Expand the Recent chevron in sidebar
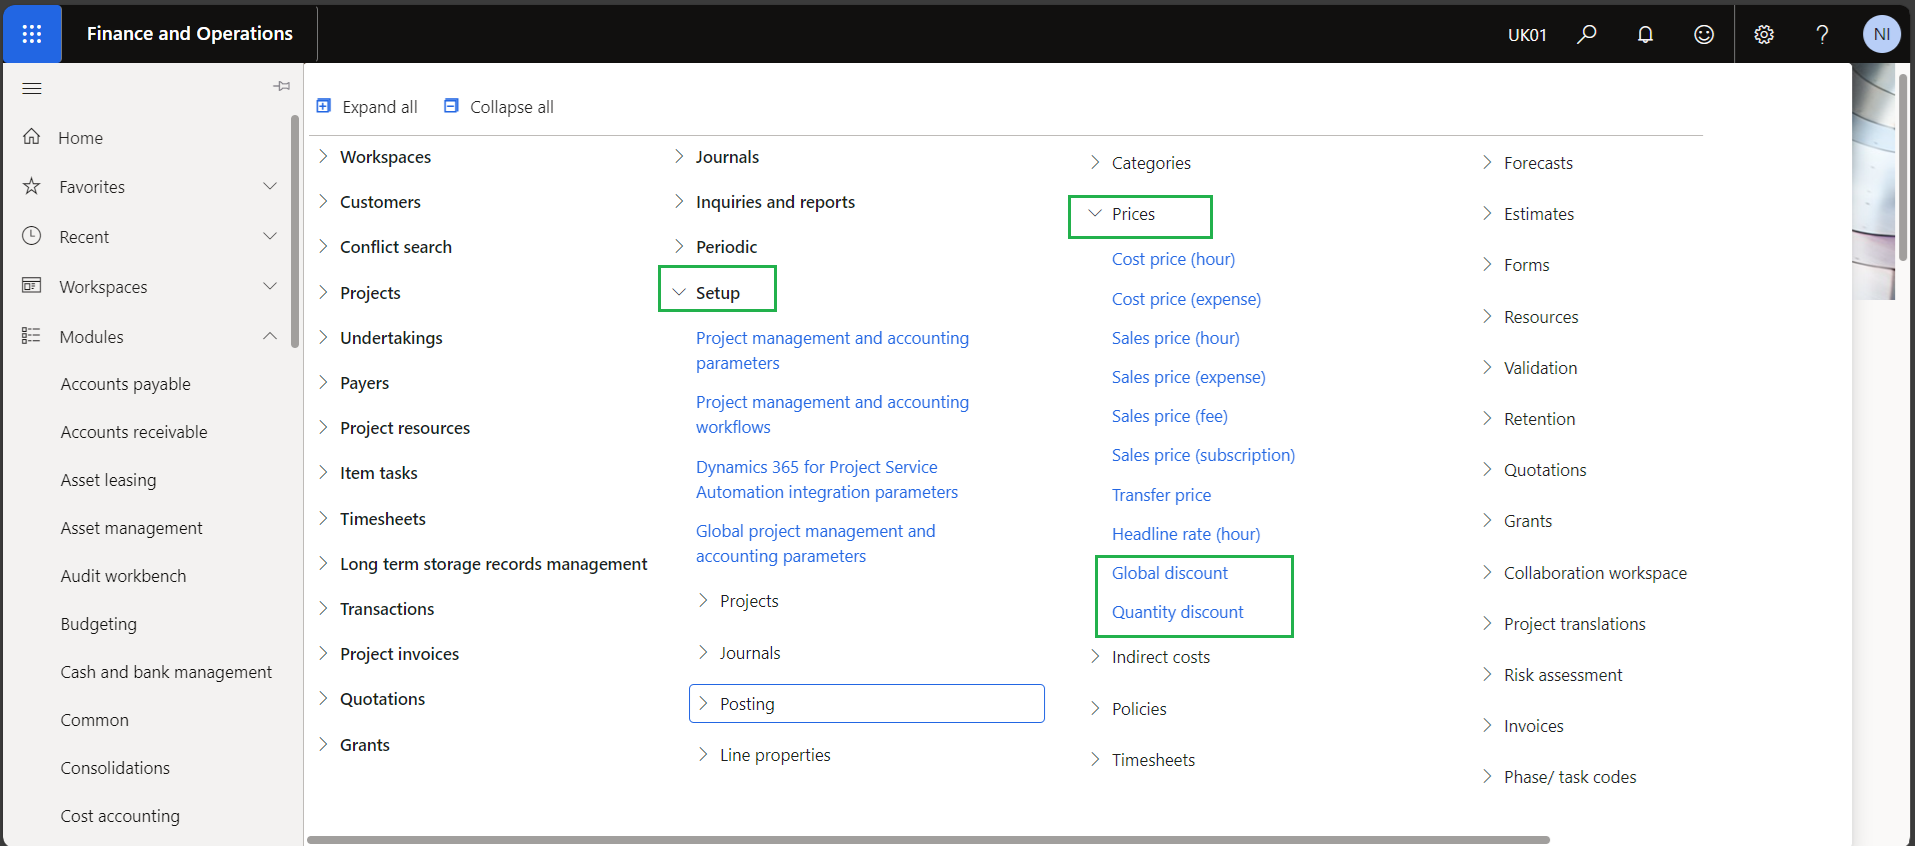1915x851 pixels. pyautogui.click(x=270, y=236)
